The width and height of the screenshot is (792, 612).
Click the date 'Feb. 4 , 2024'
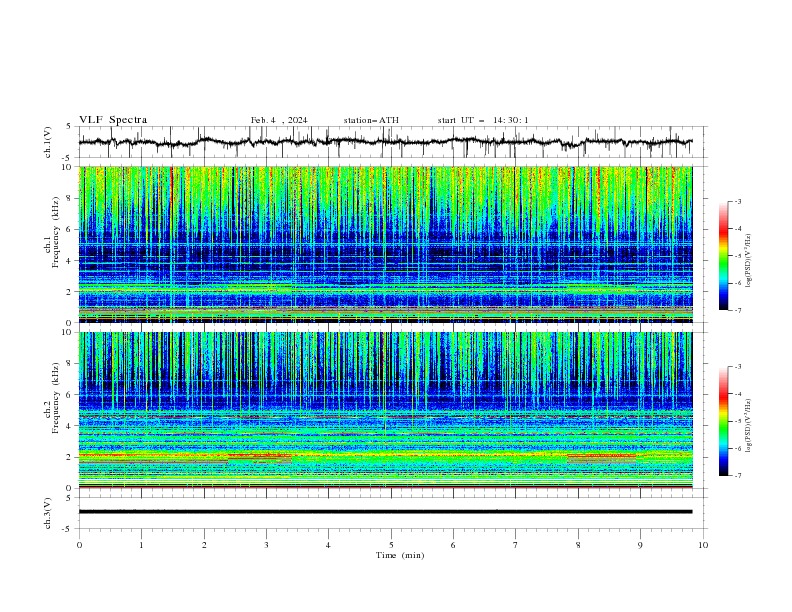(x=279, y=120)
